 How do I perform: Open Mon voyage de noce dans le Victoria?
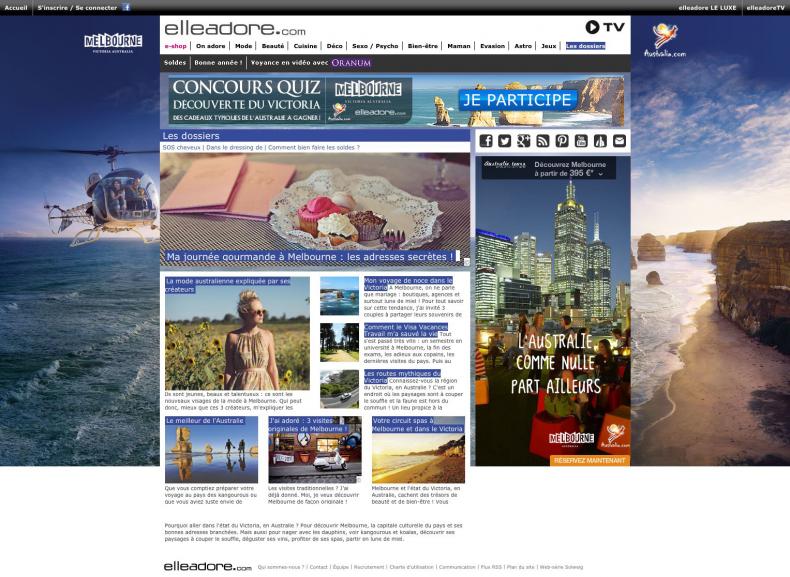(x=408, y=284)
